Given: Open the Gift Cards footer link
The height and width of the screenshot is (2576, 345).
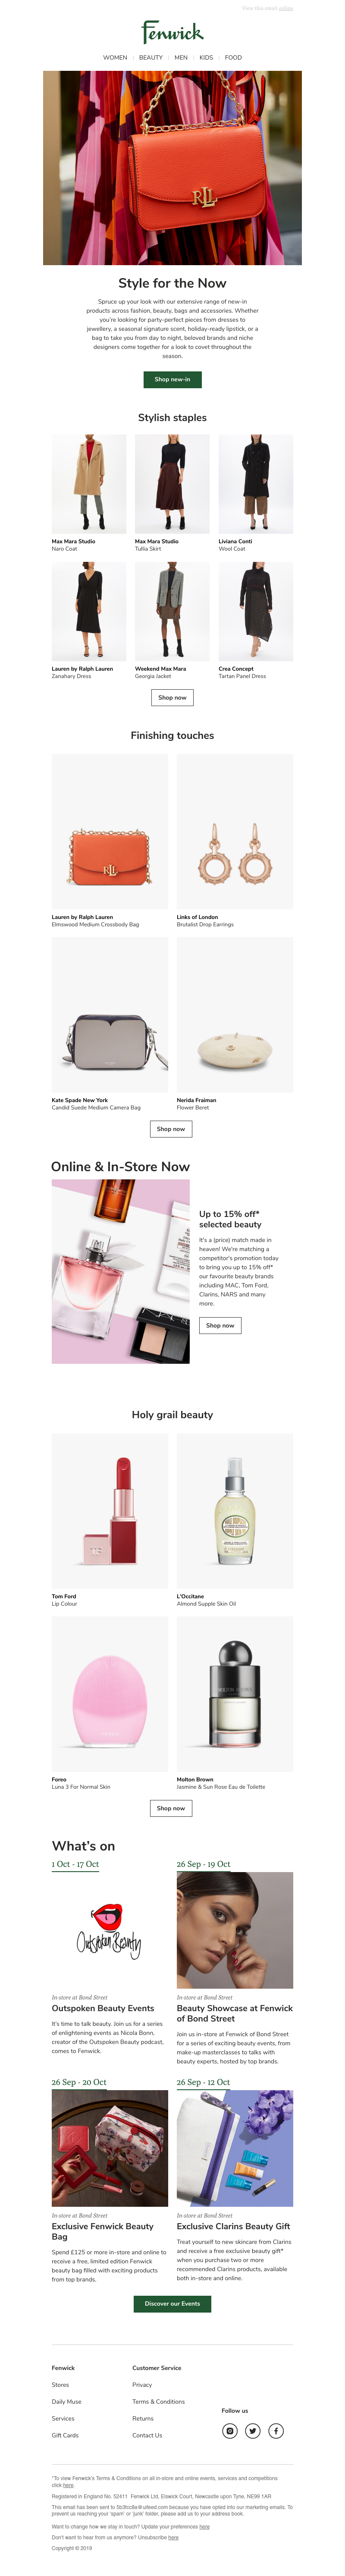Looking at the screenshot, I should pyautogui.click(x=65, y=2435).
